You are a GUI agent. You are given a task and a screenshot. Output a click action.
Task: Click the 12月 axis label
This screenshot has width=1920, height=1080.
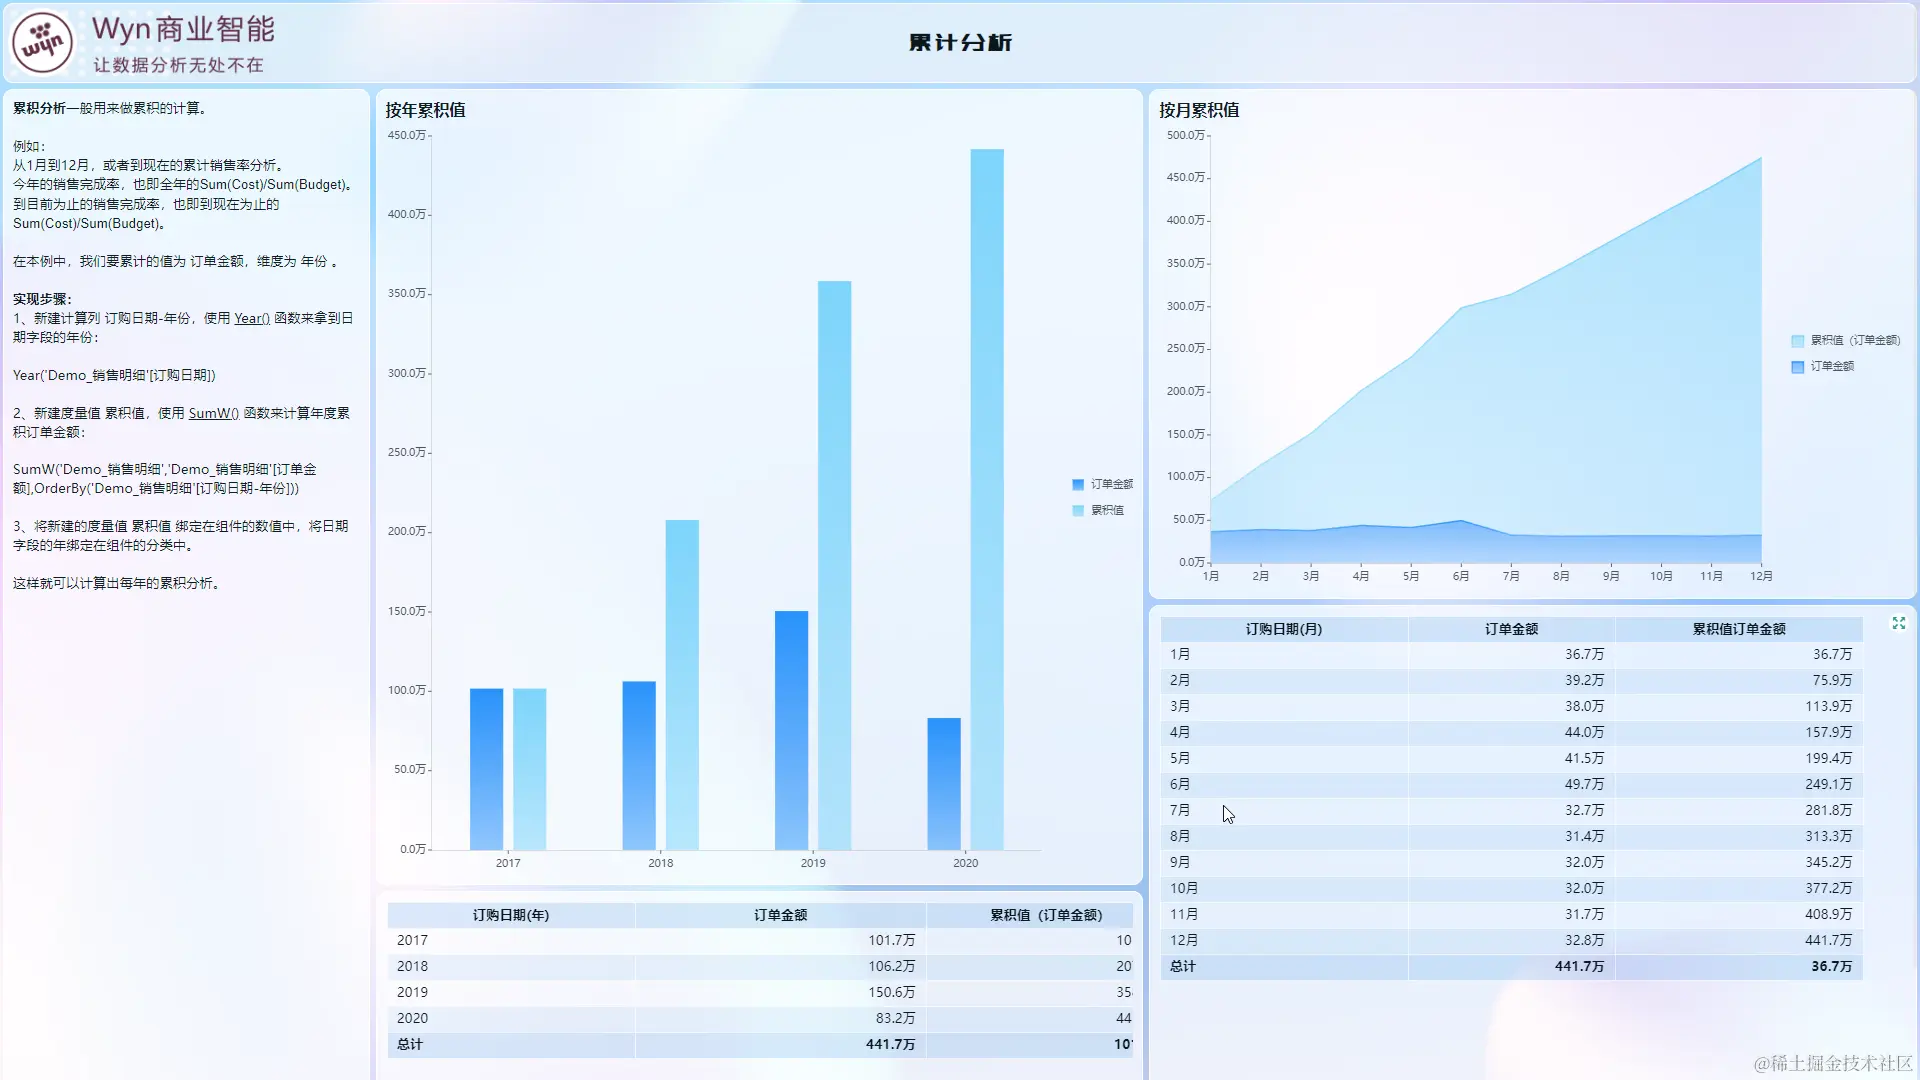(x=1760, y=576)
